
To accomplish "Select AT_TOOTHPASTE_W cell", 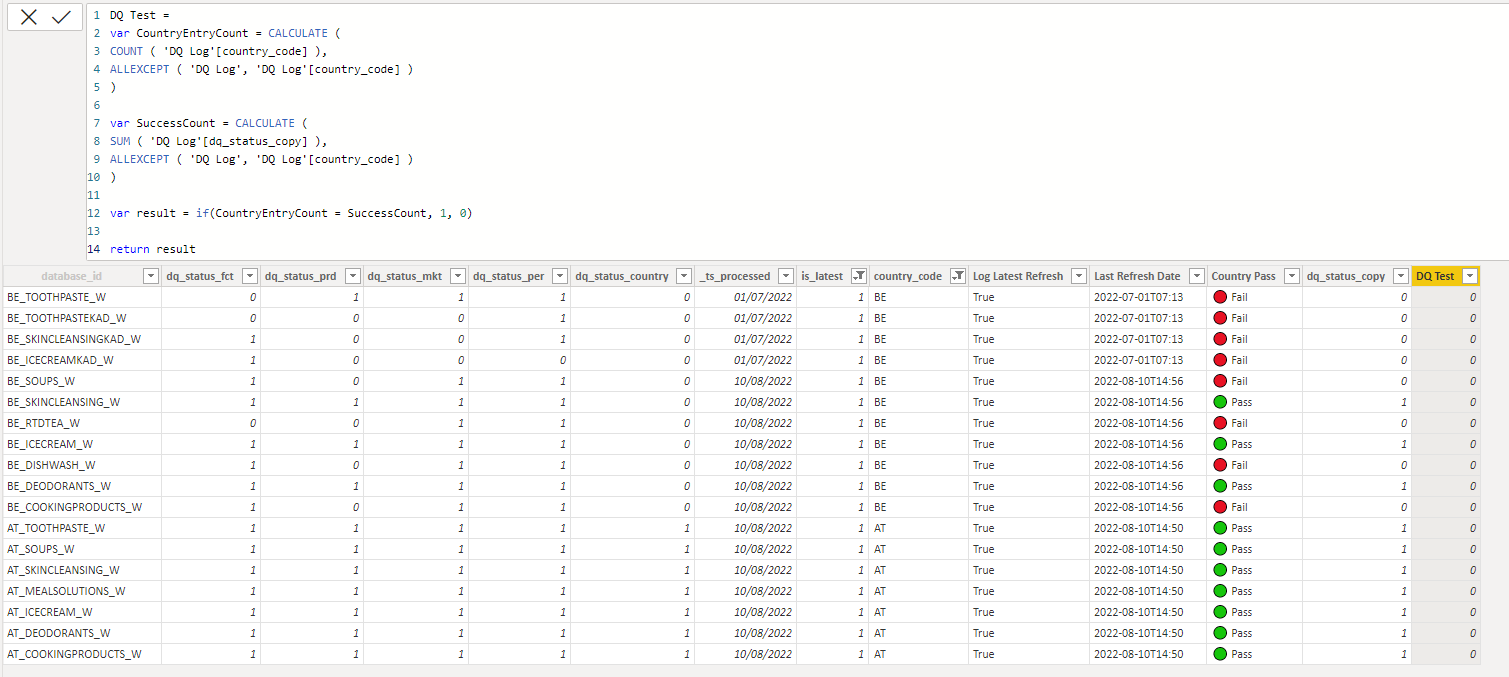I will point(81,528).
